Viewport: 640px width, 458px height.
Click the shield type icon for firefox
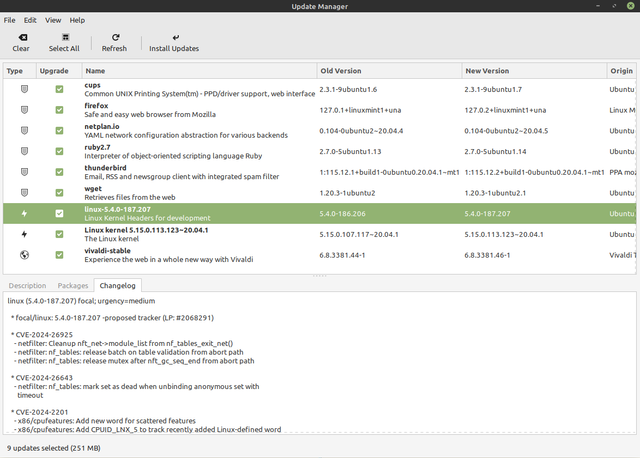tap(24, 110)
